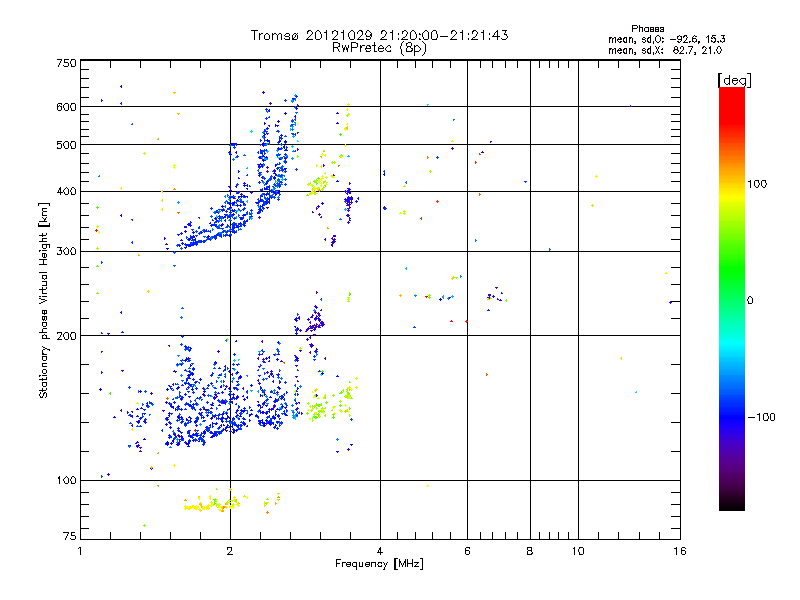Viewport: 800px width, 600px height.
Task: Click the '8' frequency tick label
Action: coord(530,551)
